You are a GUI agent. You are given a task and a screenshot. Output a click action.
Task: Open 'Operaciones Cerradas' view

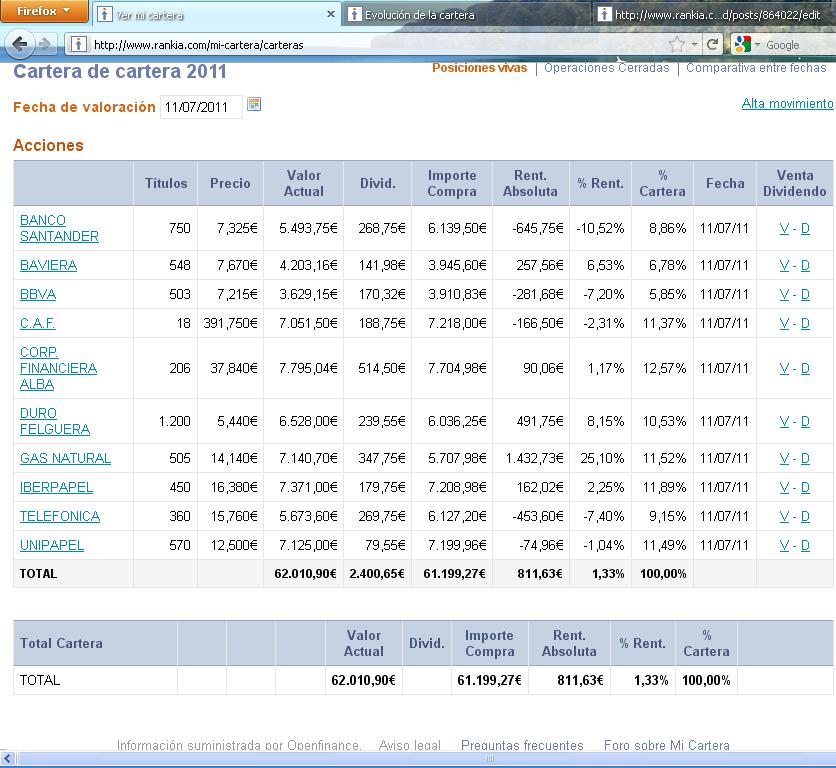[x=606, y=68]
